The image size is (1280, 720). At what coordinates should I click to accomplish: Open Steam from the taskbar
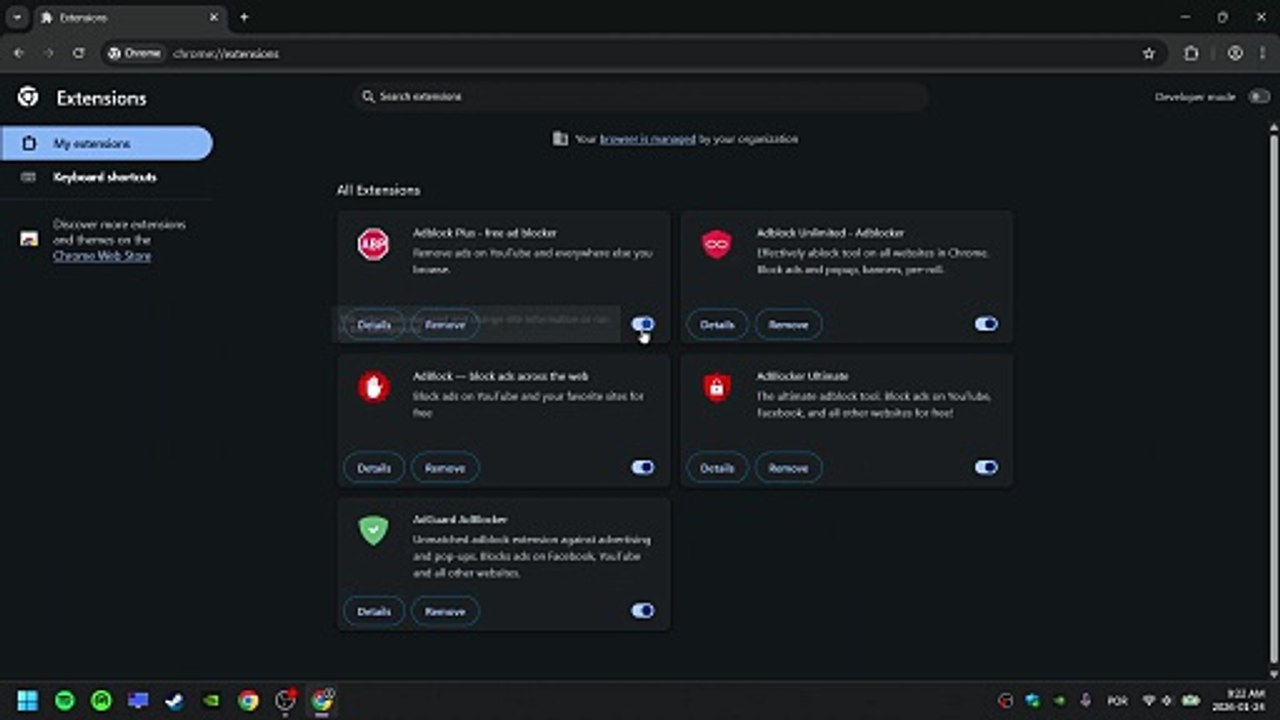coord(174,700)
